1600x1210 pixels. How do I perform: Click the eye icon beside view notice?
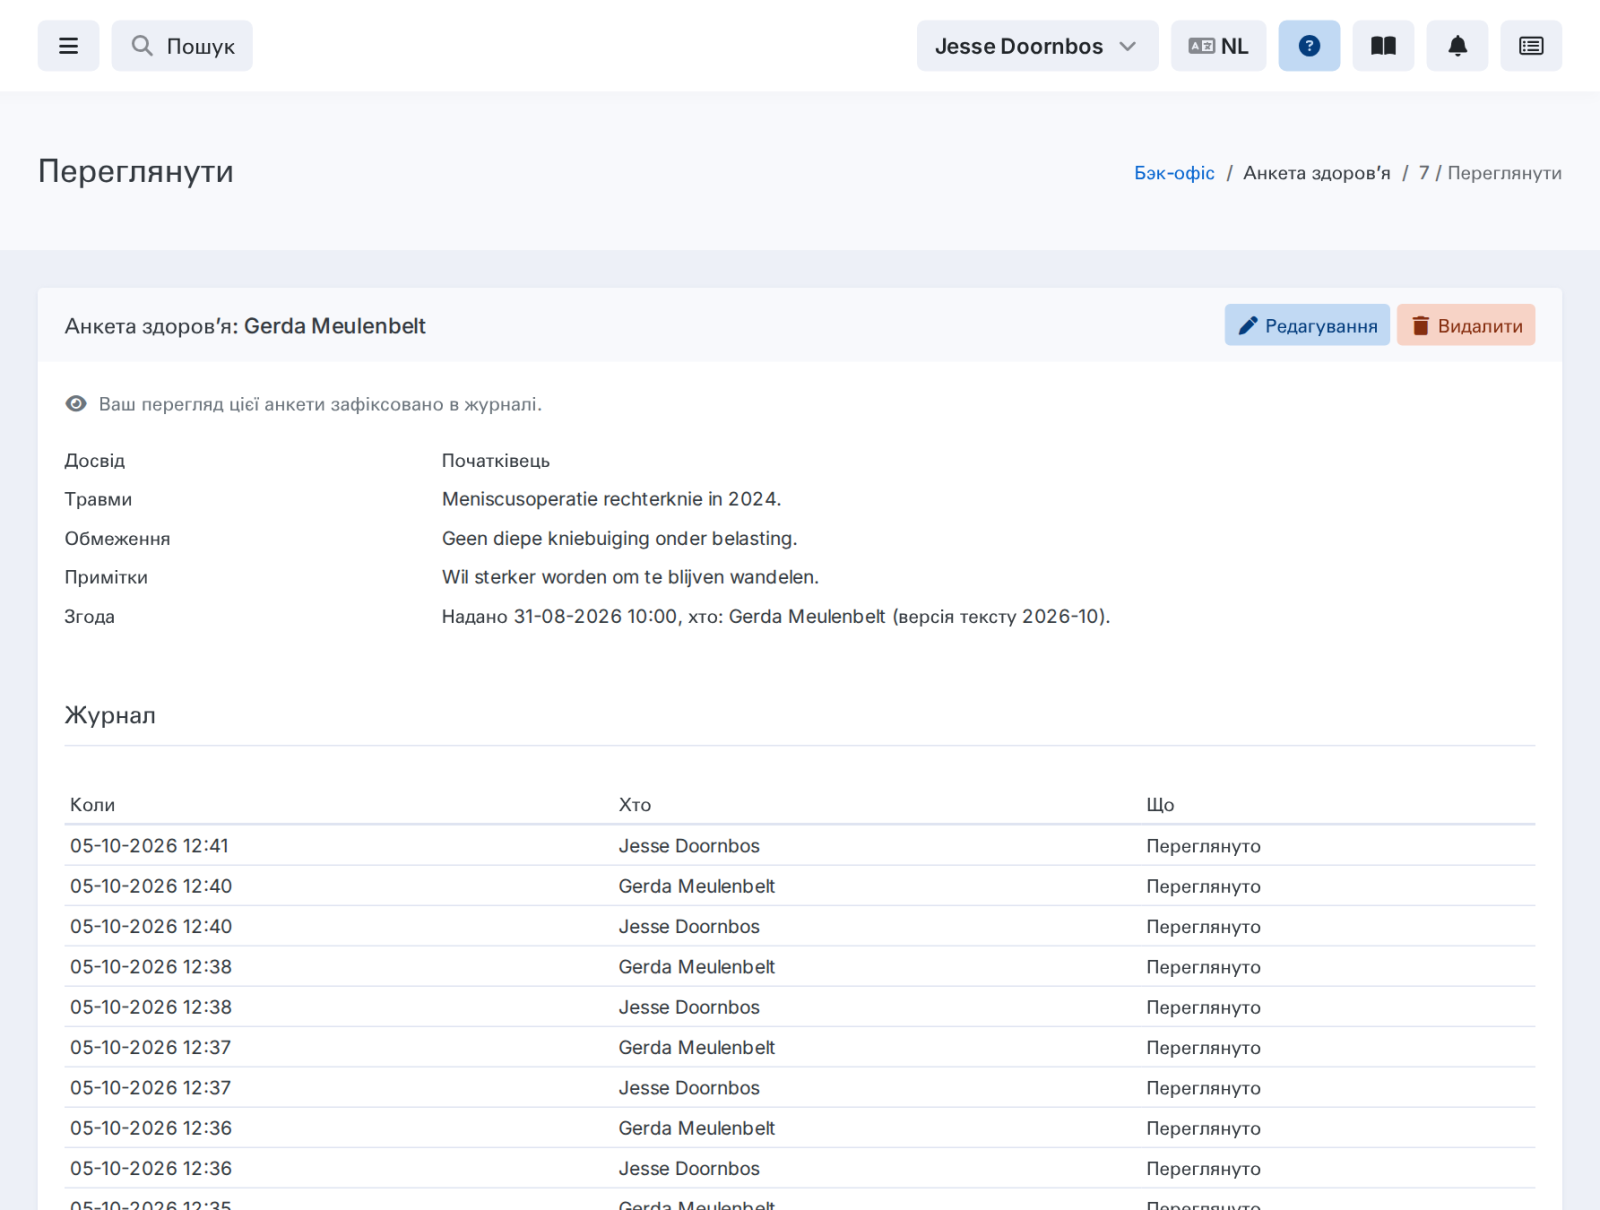76,404
